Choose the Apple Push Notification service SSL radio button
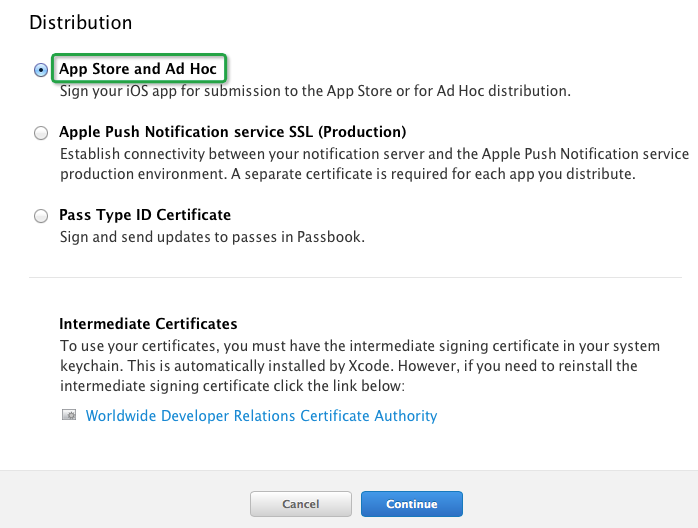Screen dimensions: 698x528 coord(40,133)
